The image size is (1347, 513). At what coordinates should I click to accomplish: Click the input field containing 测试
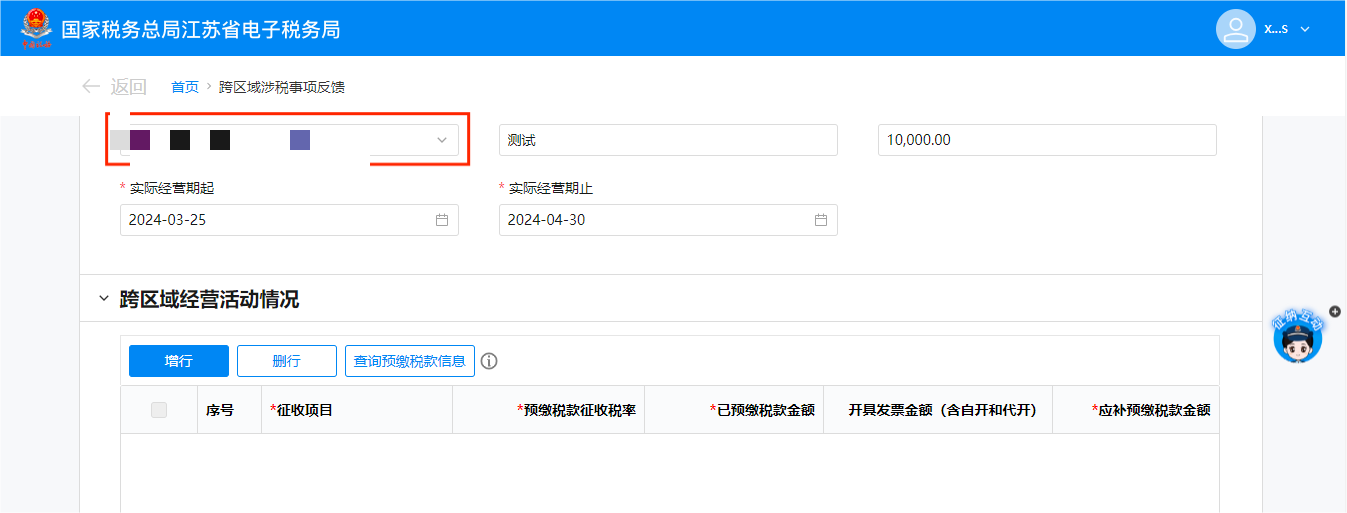(x=668, y=140)
